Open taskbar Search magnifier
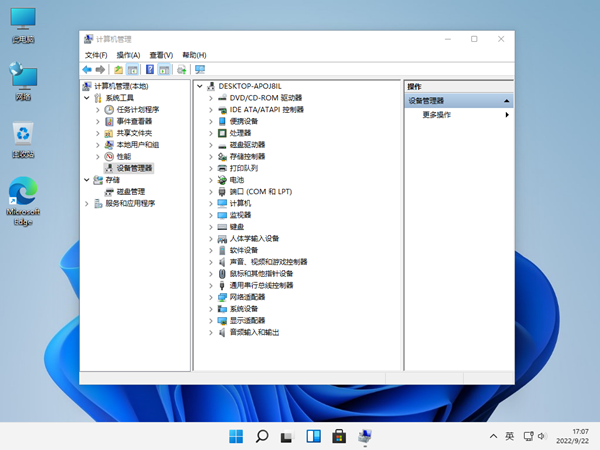 pos(262,436)
